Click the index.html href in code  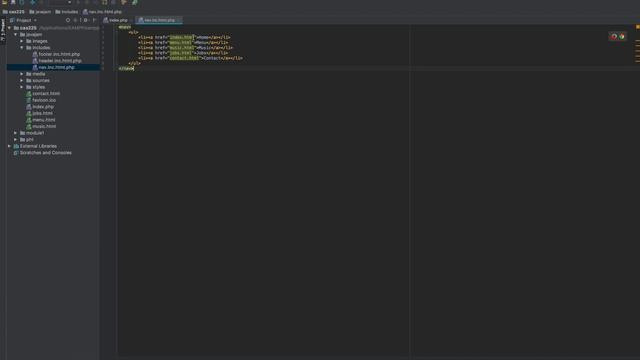click(181, 37)
